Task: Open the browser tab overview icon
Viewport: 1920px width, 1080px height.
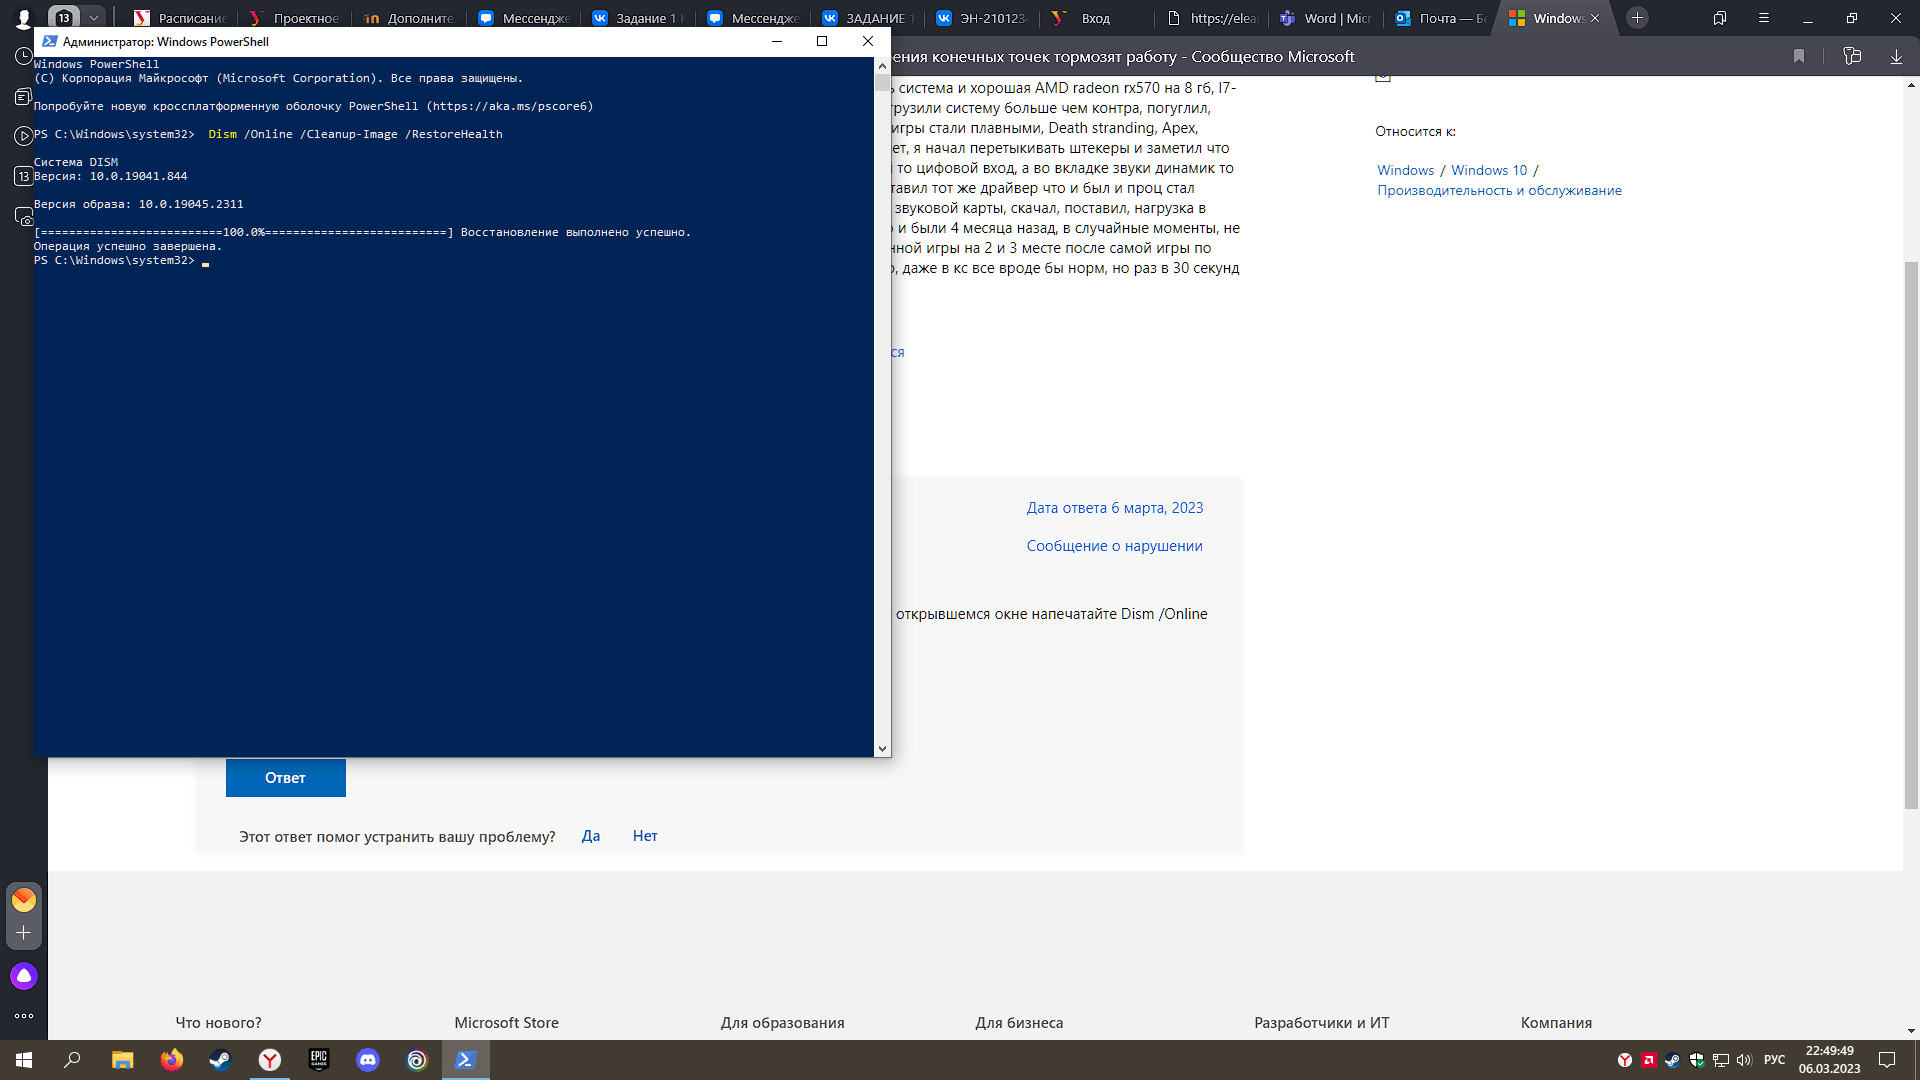Action: point(1720,18)
